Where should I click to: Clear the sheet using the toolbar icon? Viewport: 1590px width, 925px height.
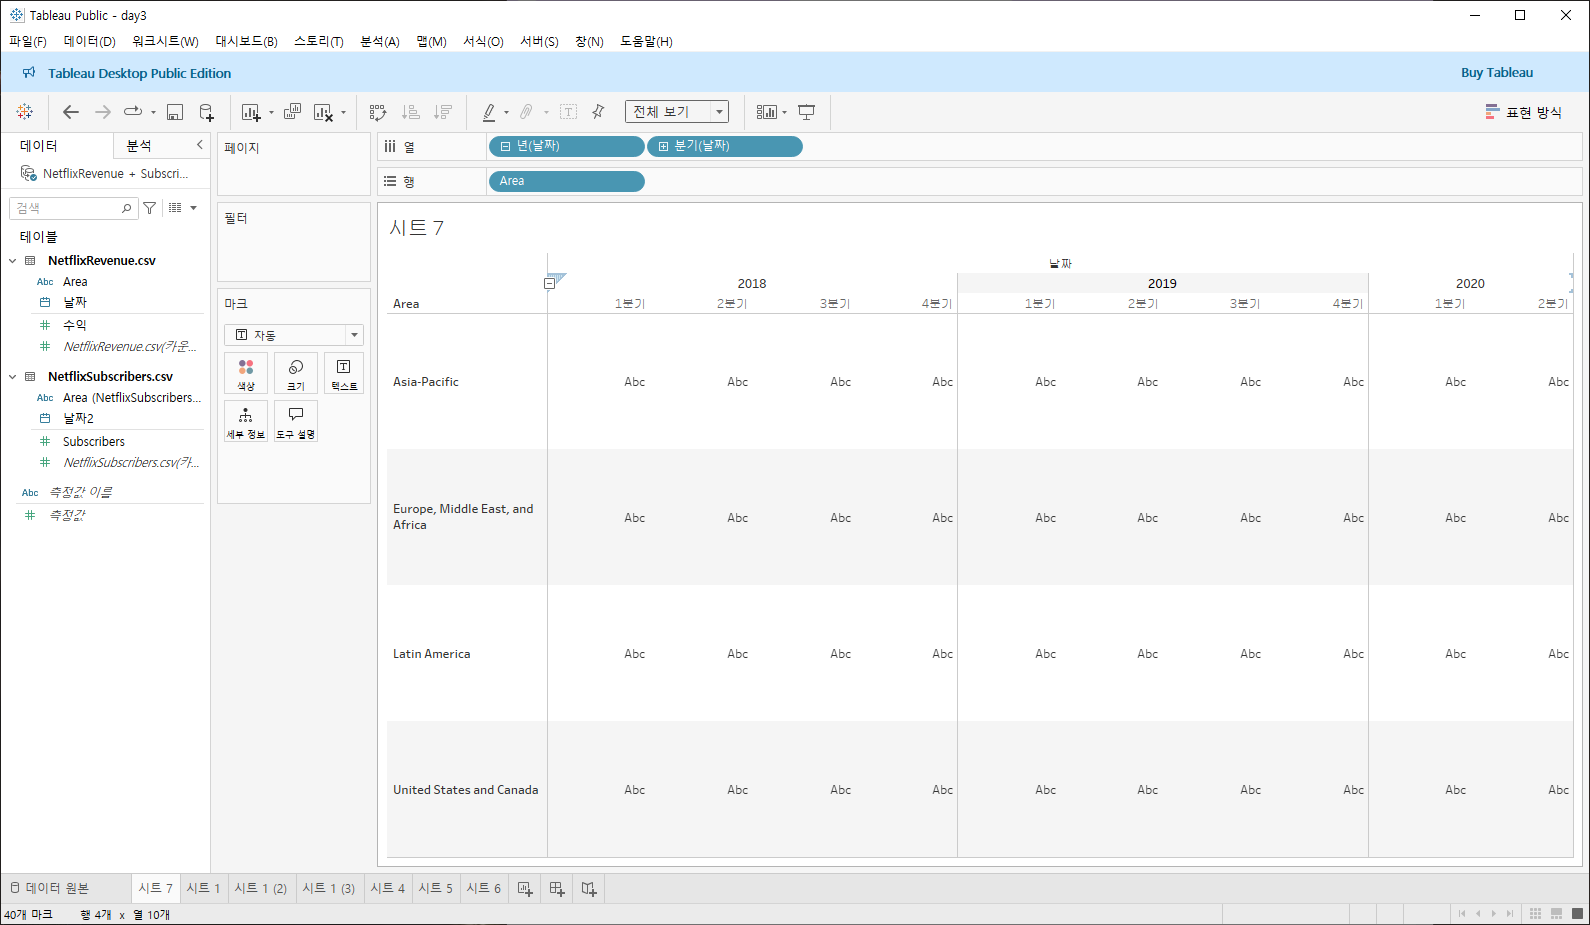click(x=323, y=112)
